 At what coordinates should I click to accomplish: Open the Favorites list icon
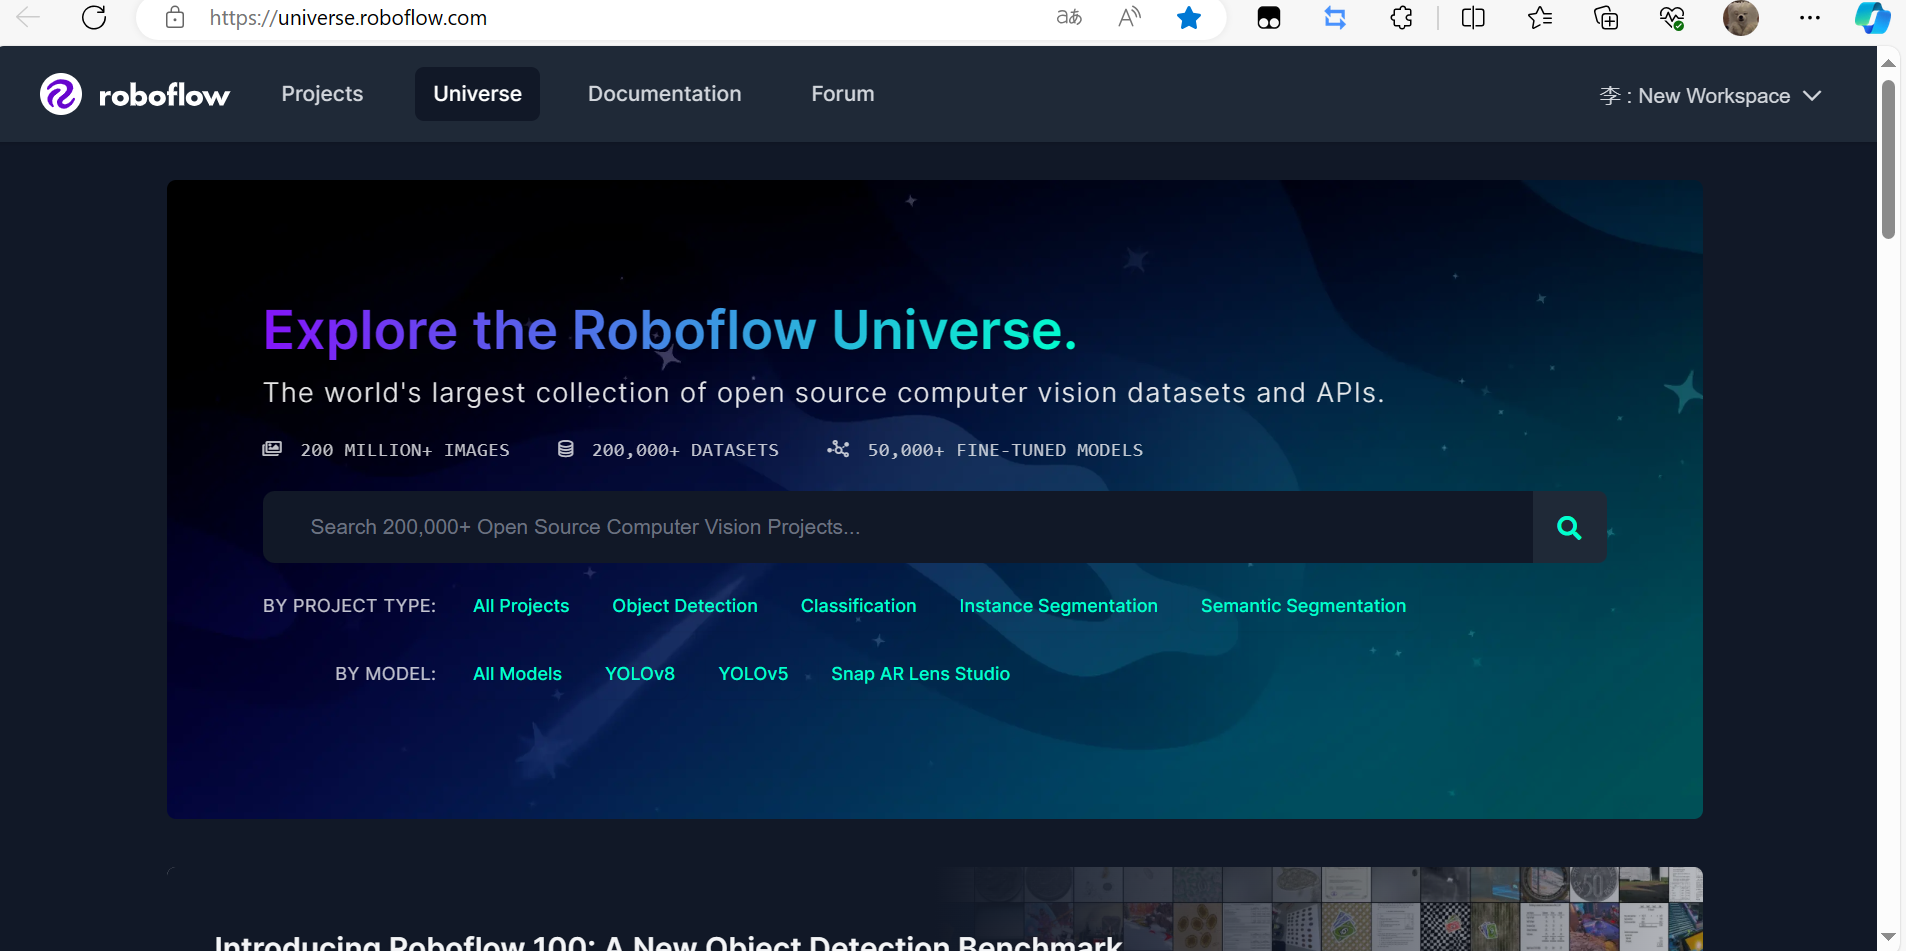(x=1540, y=18)
